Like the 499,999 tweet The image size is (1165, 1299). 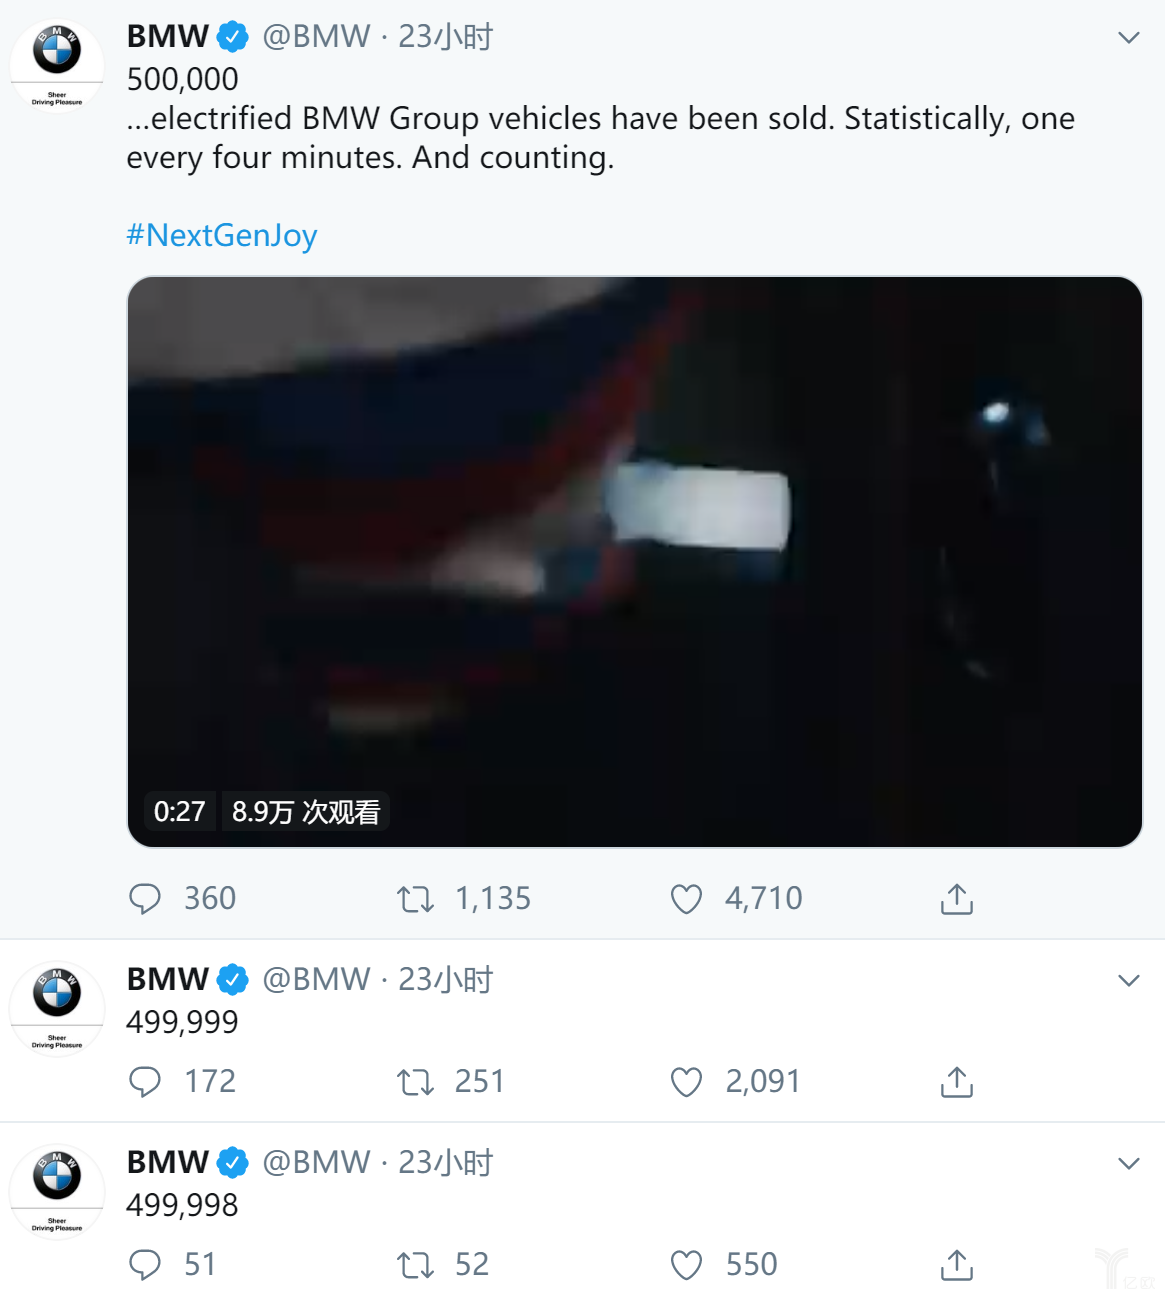(686, 1082)
